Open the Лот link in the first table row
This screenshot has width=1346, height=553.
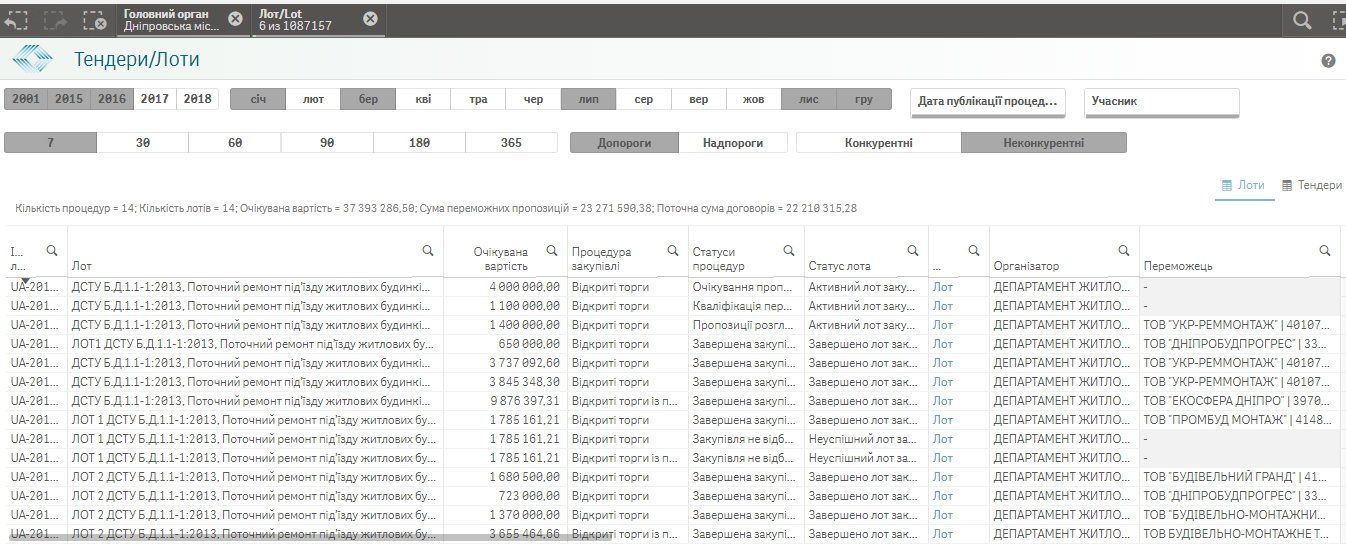point(942,287)
